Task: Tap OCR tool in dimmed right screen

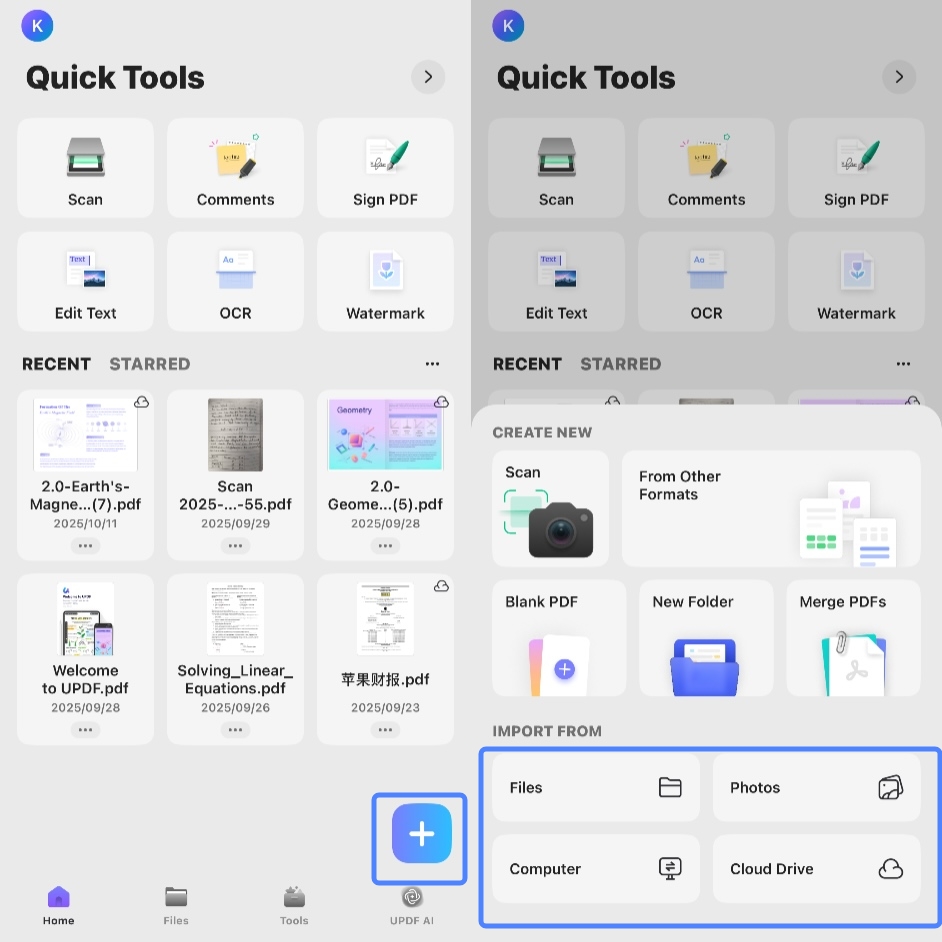Action: (706, 282)
